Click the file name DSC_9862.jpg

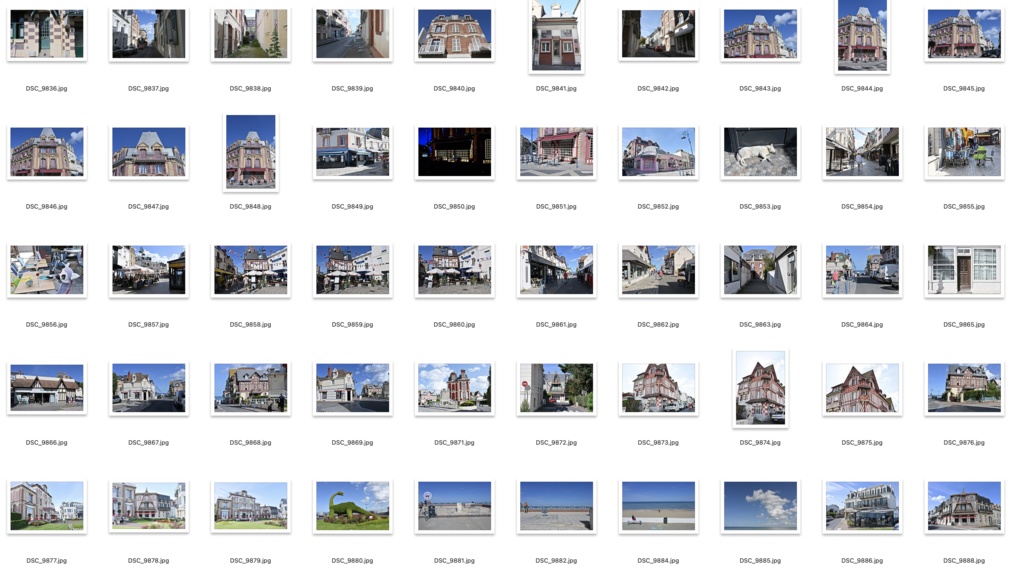pyautogui.click(x=658, y=325)
